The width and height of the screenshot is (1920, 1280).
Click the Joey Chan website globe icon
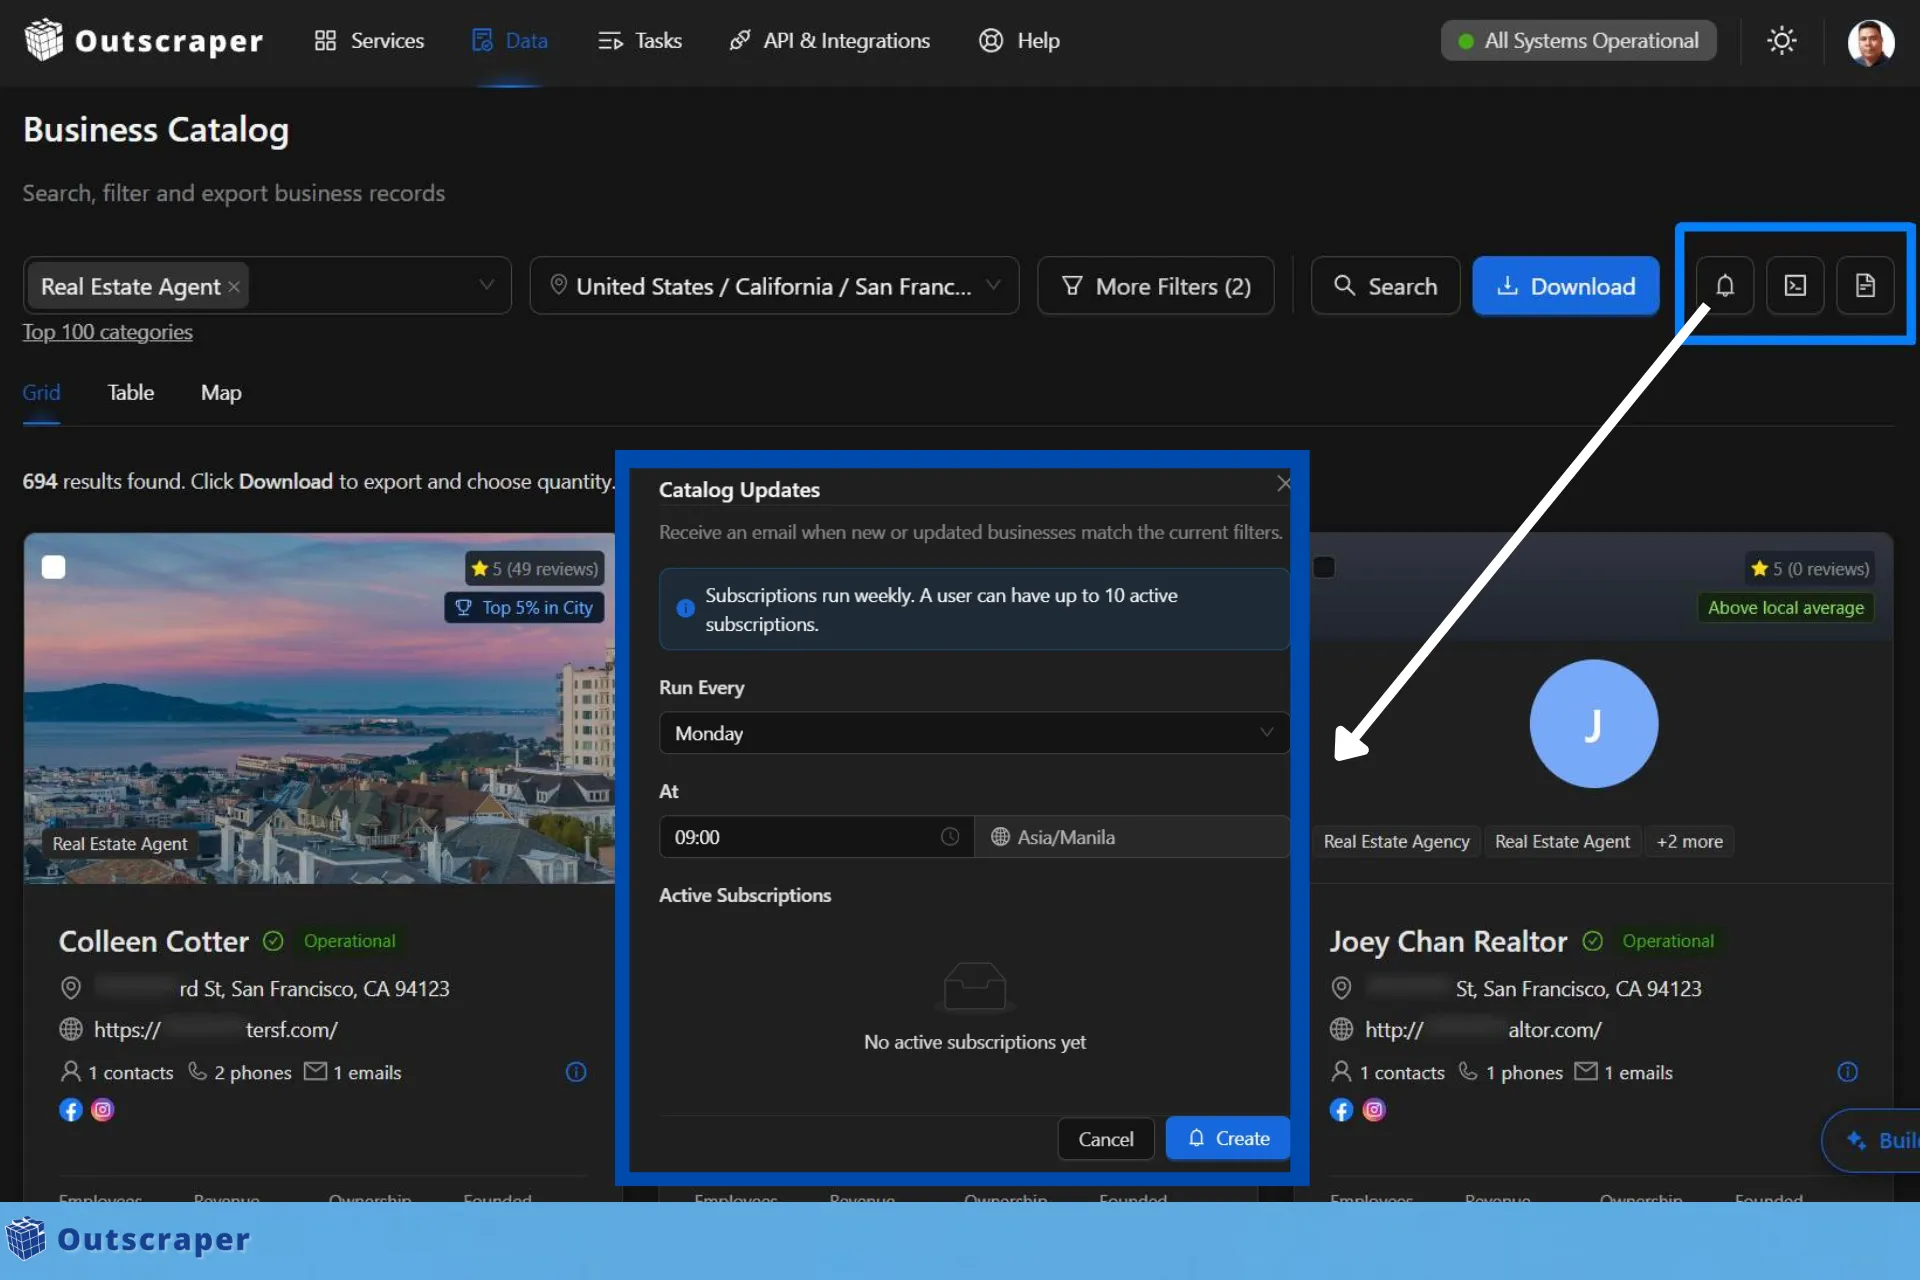(x=1341, y=1029)
